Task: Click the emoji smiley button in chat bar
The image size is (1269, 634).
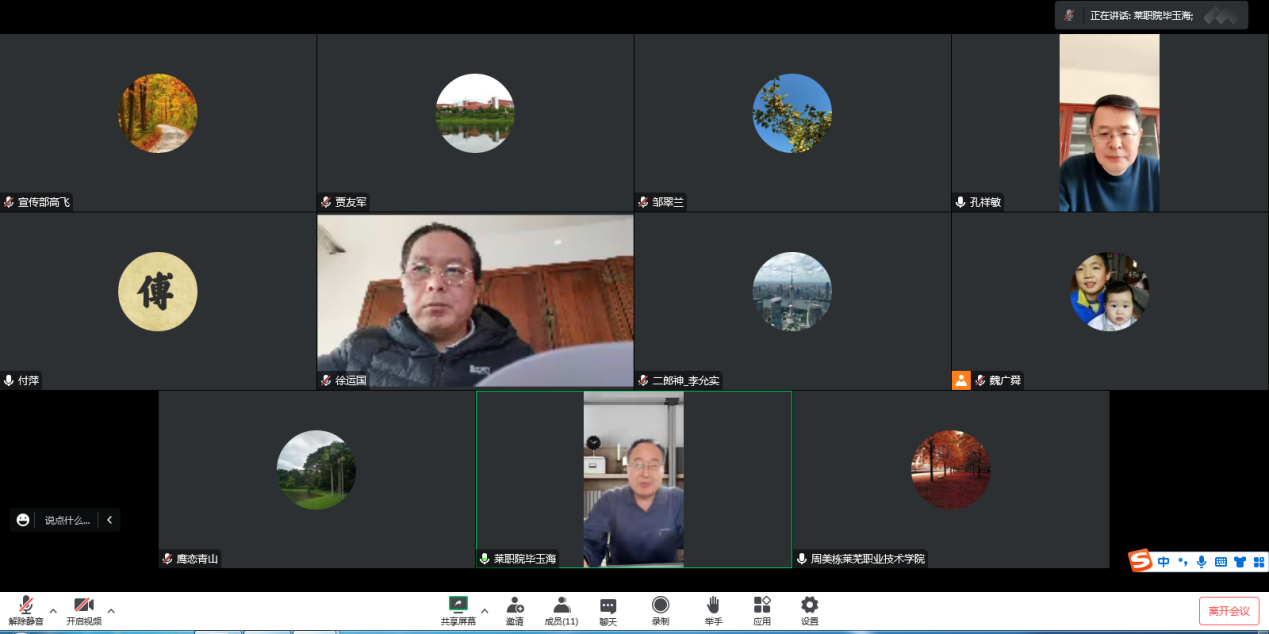Action: click(23, 520)
